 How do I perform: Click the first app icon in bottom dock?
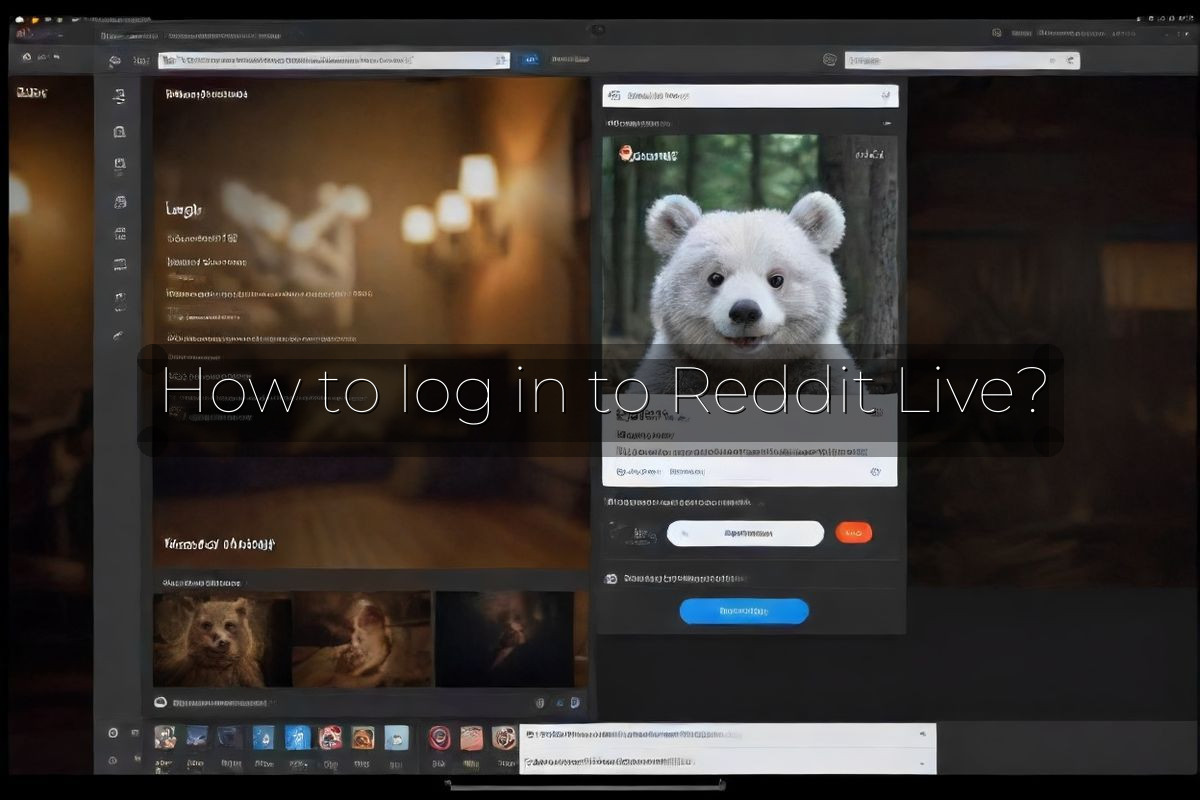point(165,738)
